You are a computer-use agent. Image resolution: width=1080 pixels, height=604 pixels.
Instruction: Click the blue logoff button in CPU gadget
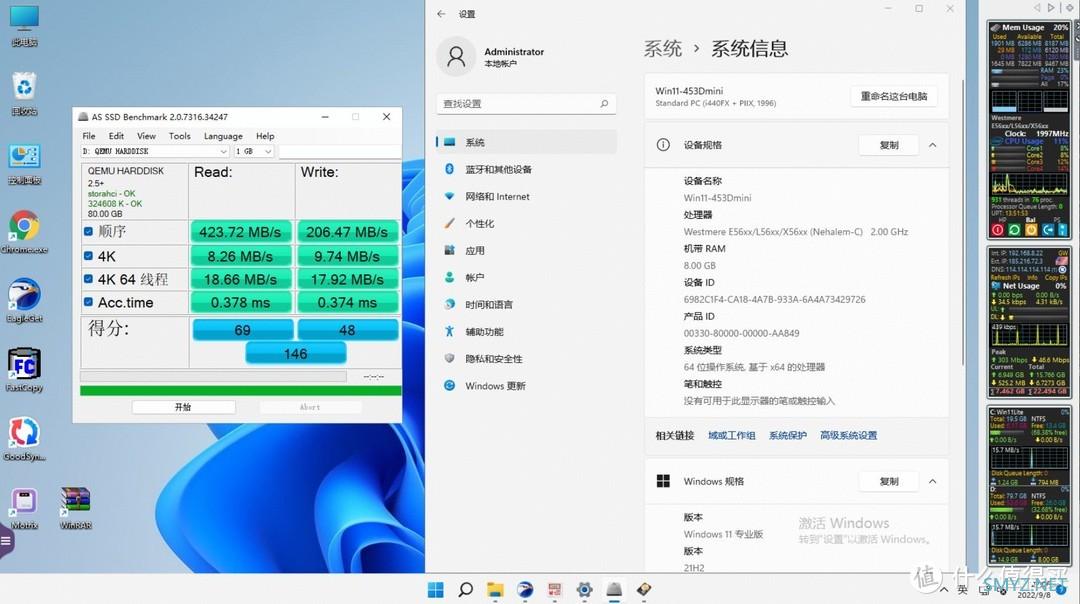1048,230
